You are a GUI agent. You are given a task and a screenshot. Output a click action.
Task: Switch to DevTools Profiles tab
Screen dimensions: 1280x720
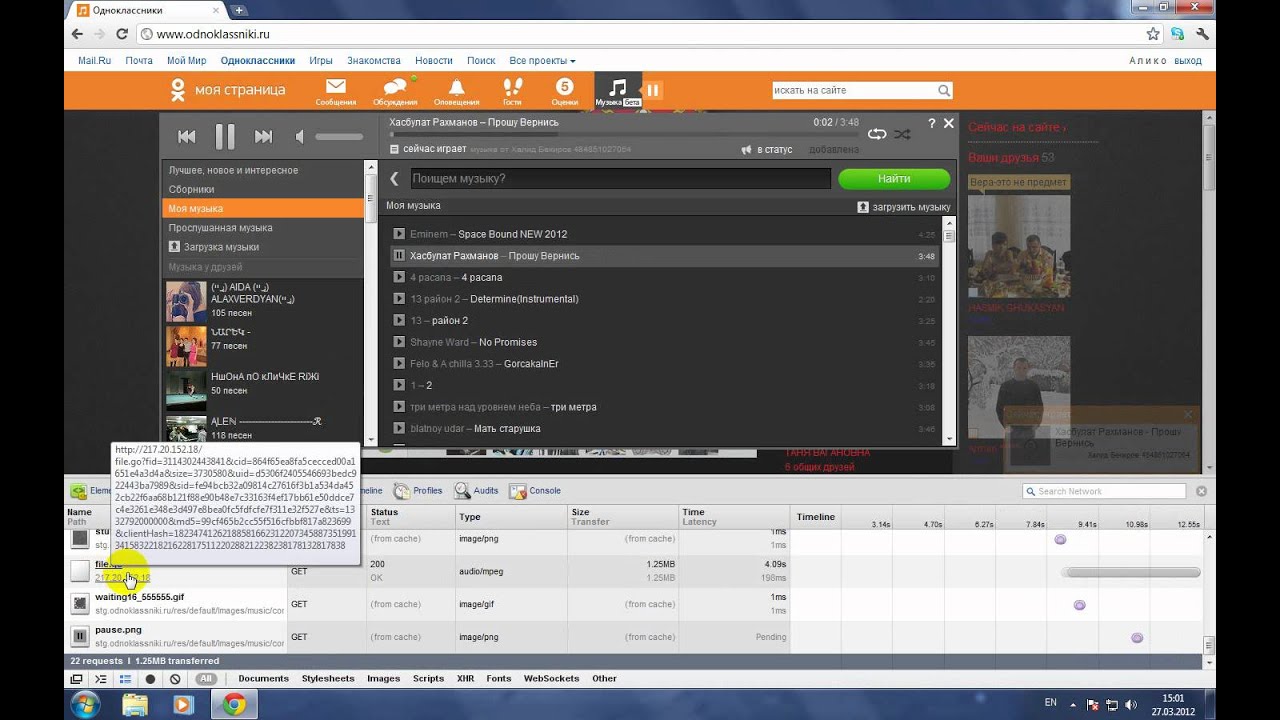tap(418, 491)
